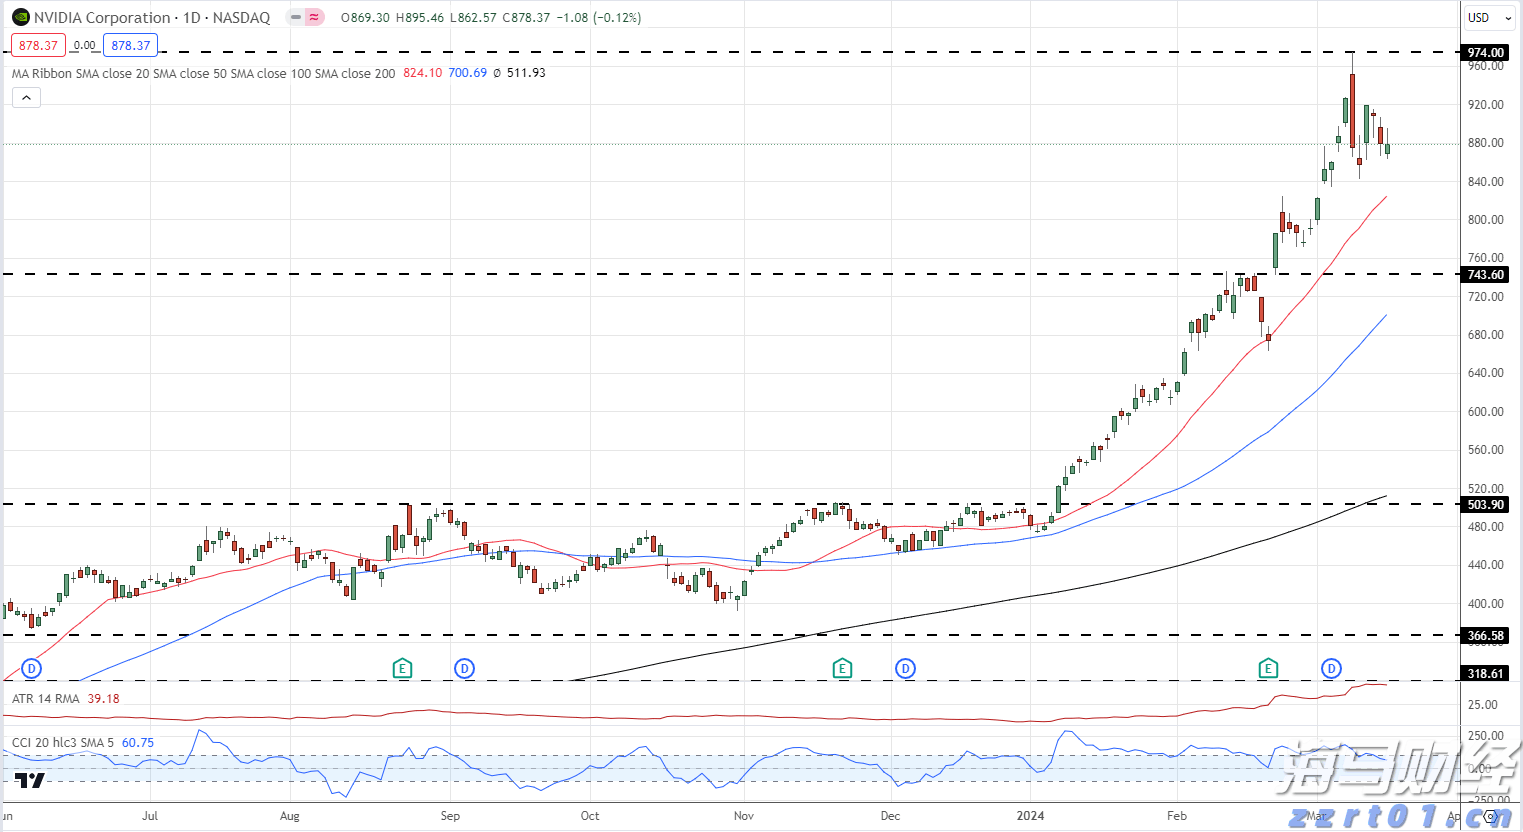The width and height of the screenshot is (1523, 832).
Task: Select the Dividend marker after the March earnings
Action: coord(1331,668)
